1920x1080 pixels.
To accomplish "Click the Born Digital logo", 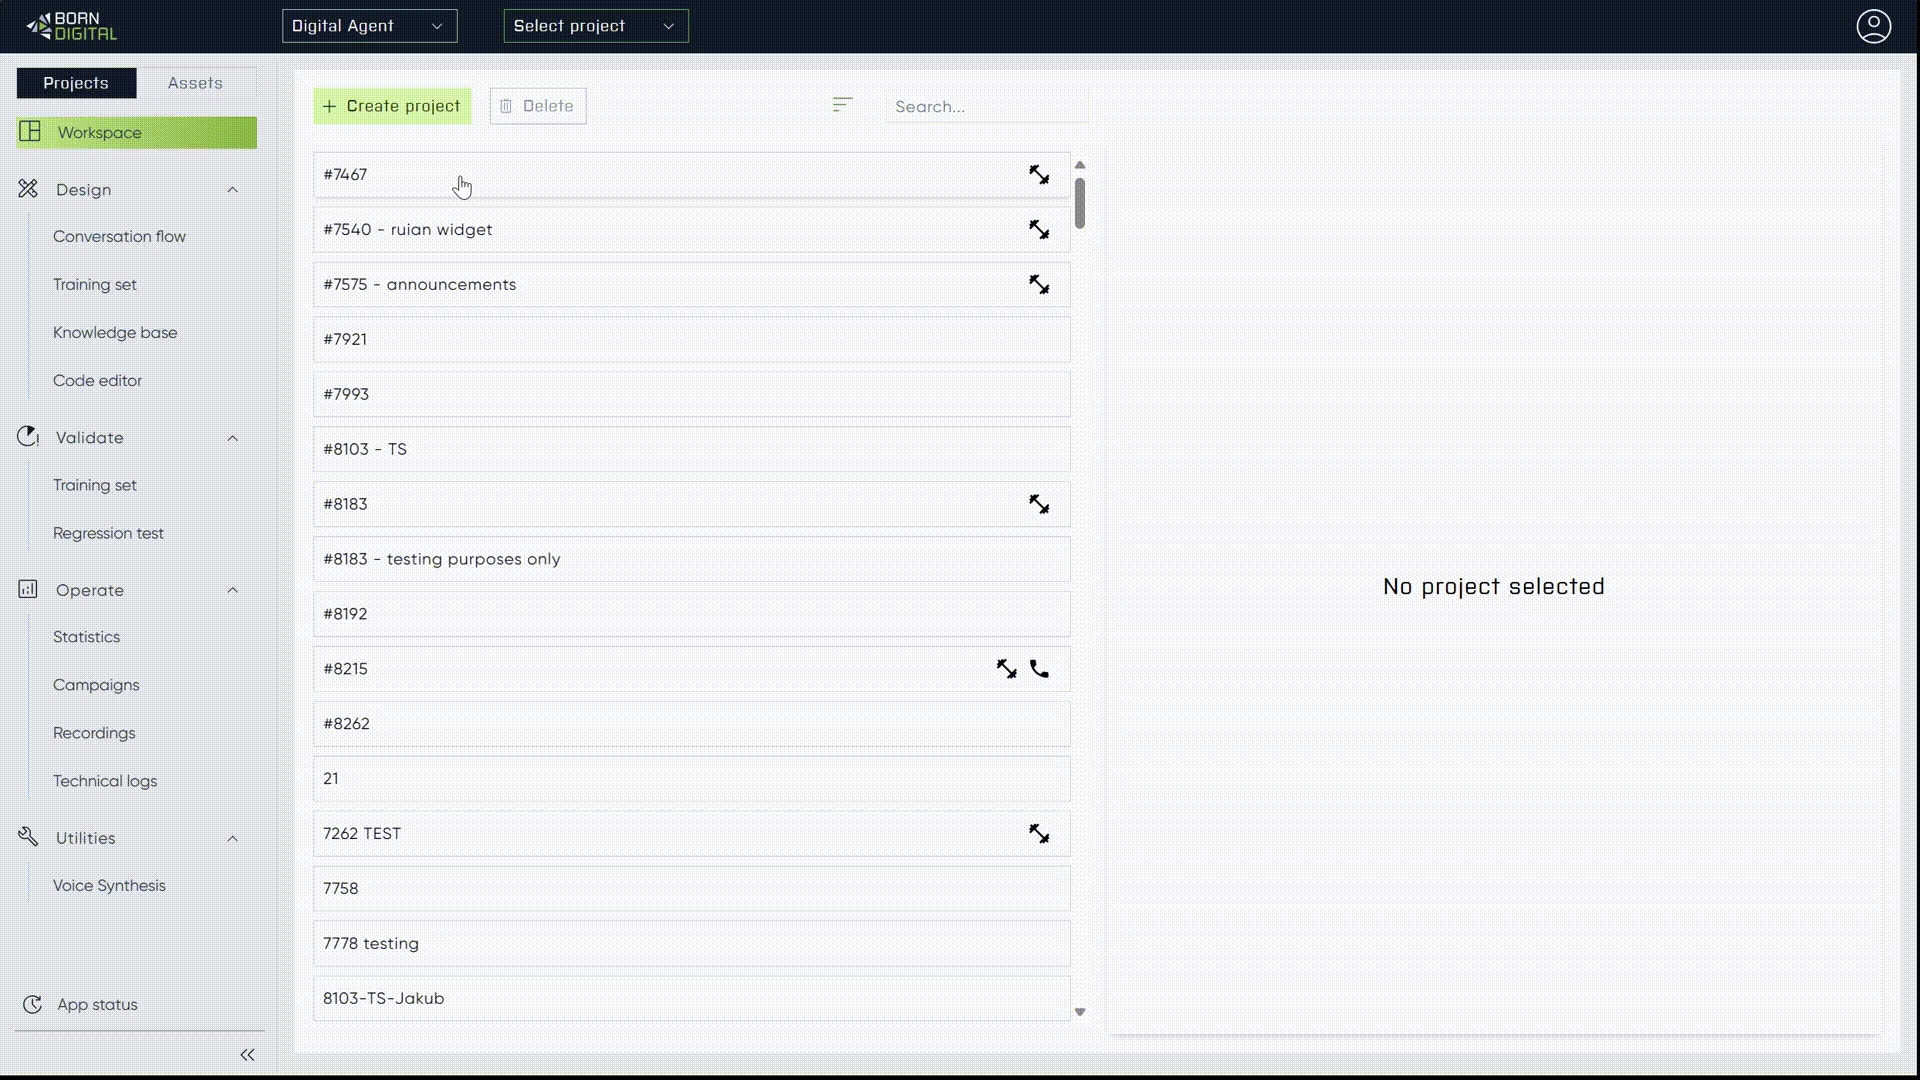I will pyautogui.click(x=72, y=26).
